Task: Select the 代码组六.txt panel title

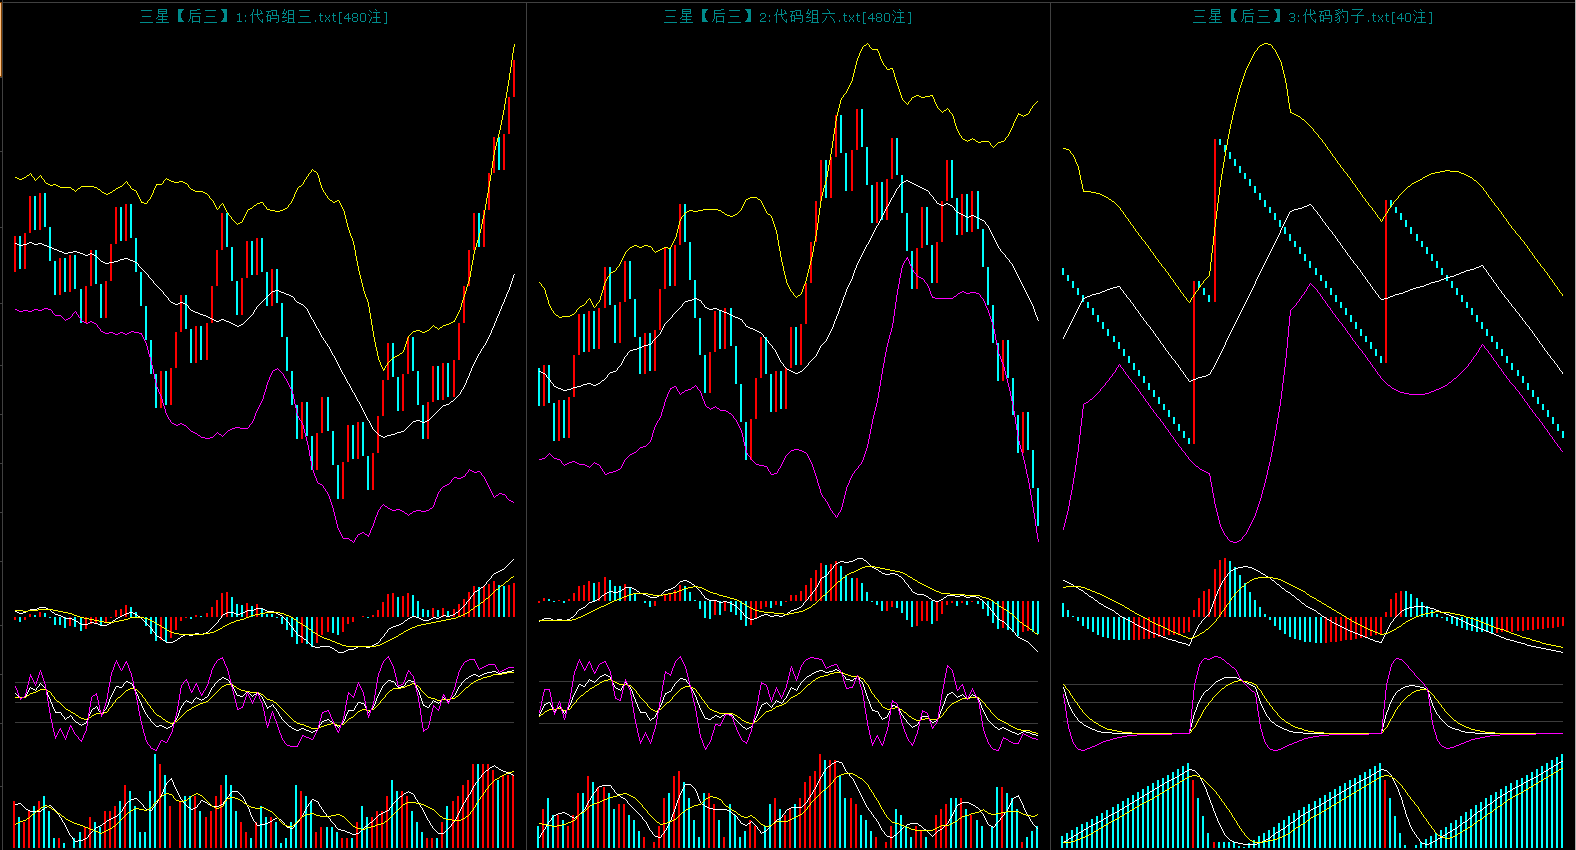Action: pyautogui.click(x=788, y=17)
